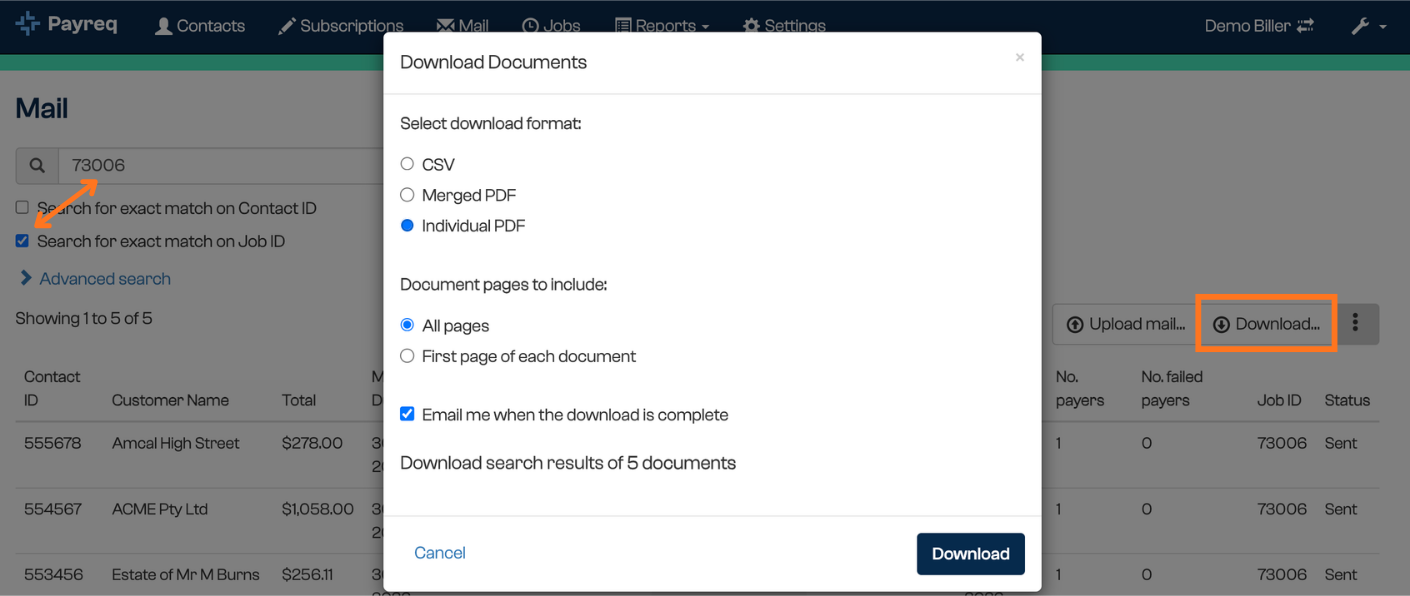The height and width of the screenshot is (596, 1410).
Task: Open the Settings page
Action: pyautogui.click(x=784, y=26)
